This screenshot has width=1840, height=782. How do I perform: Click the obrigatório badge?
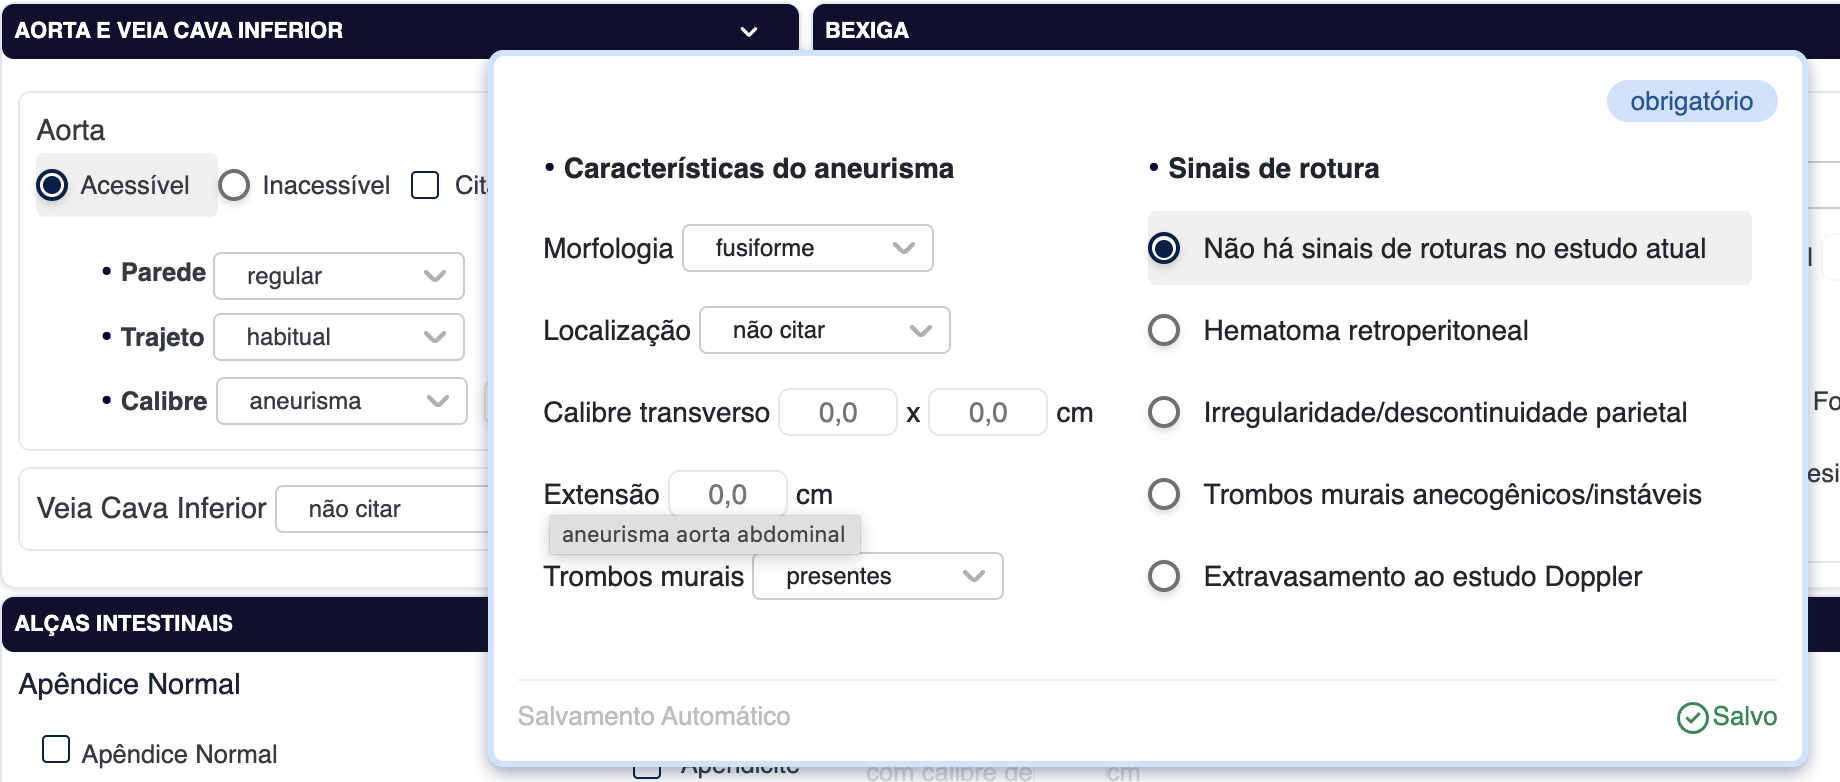(x=1691, y=101)
